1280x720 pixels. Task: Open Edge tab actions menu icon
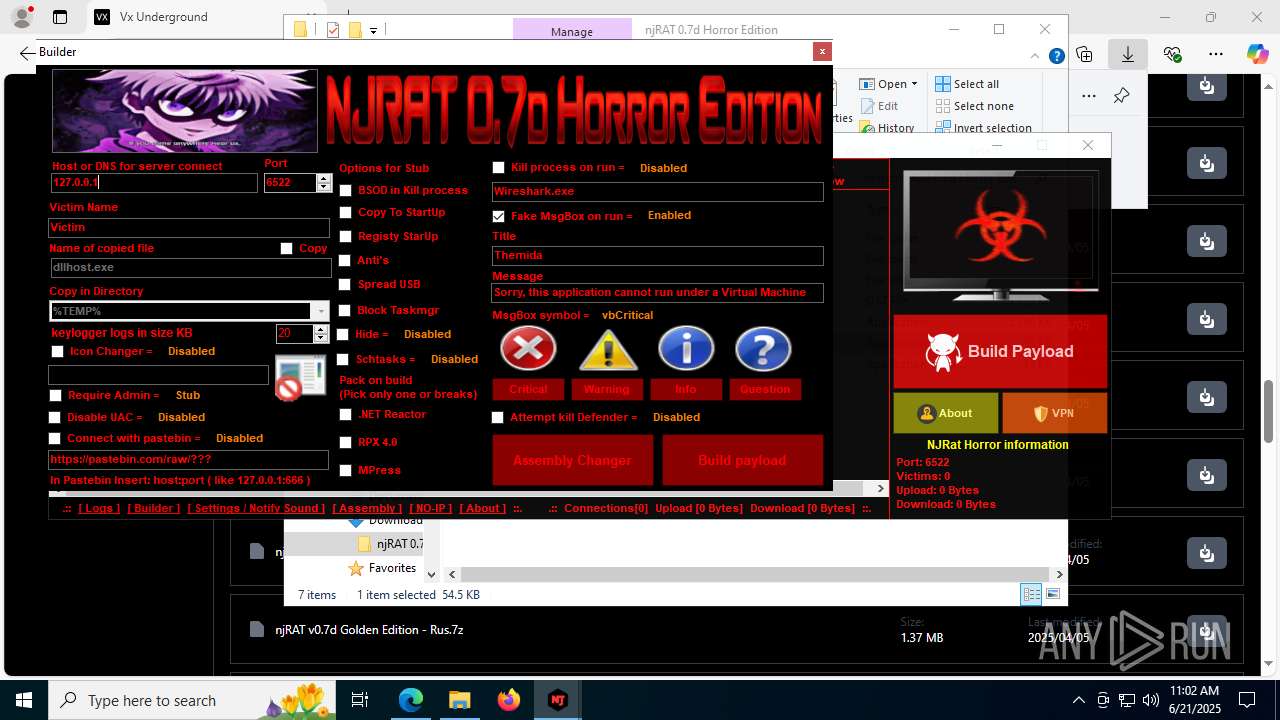60,17
